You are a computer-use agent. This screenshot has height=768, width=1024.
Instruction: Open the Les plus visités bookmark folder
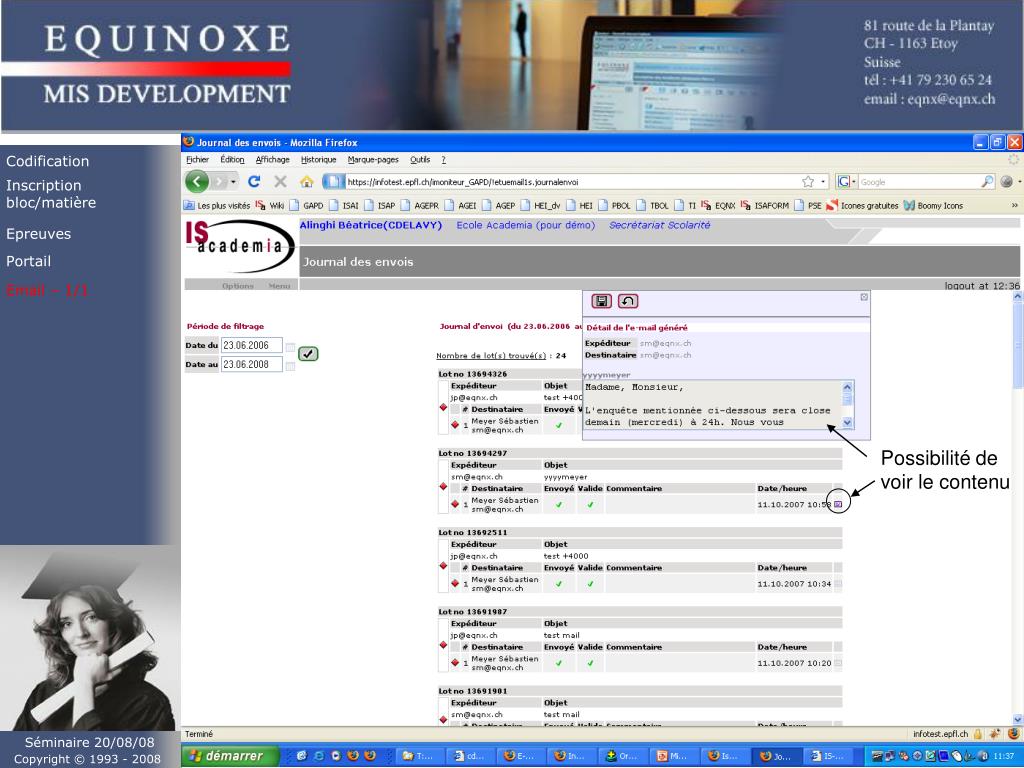[217, 205]
